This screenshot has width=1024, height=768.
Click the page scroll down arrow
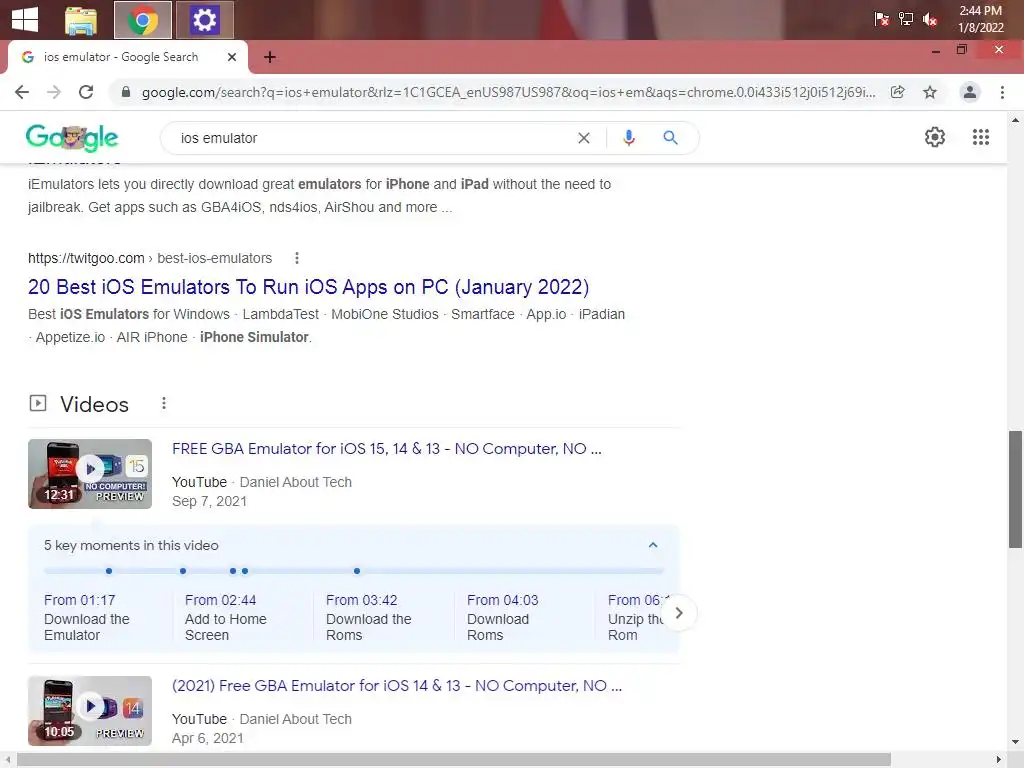(1015, 742)
